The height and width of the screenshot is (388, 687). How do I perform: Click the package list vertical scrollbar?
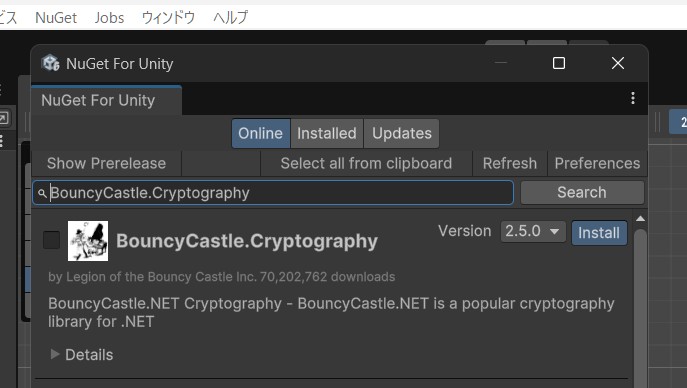pos(640,307)
